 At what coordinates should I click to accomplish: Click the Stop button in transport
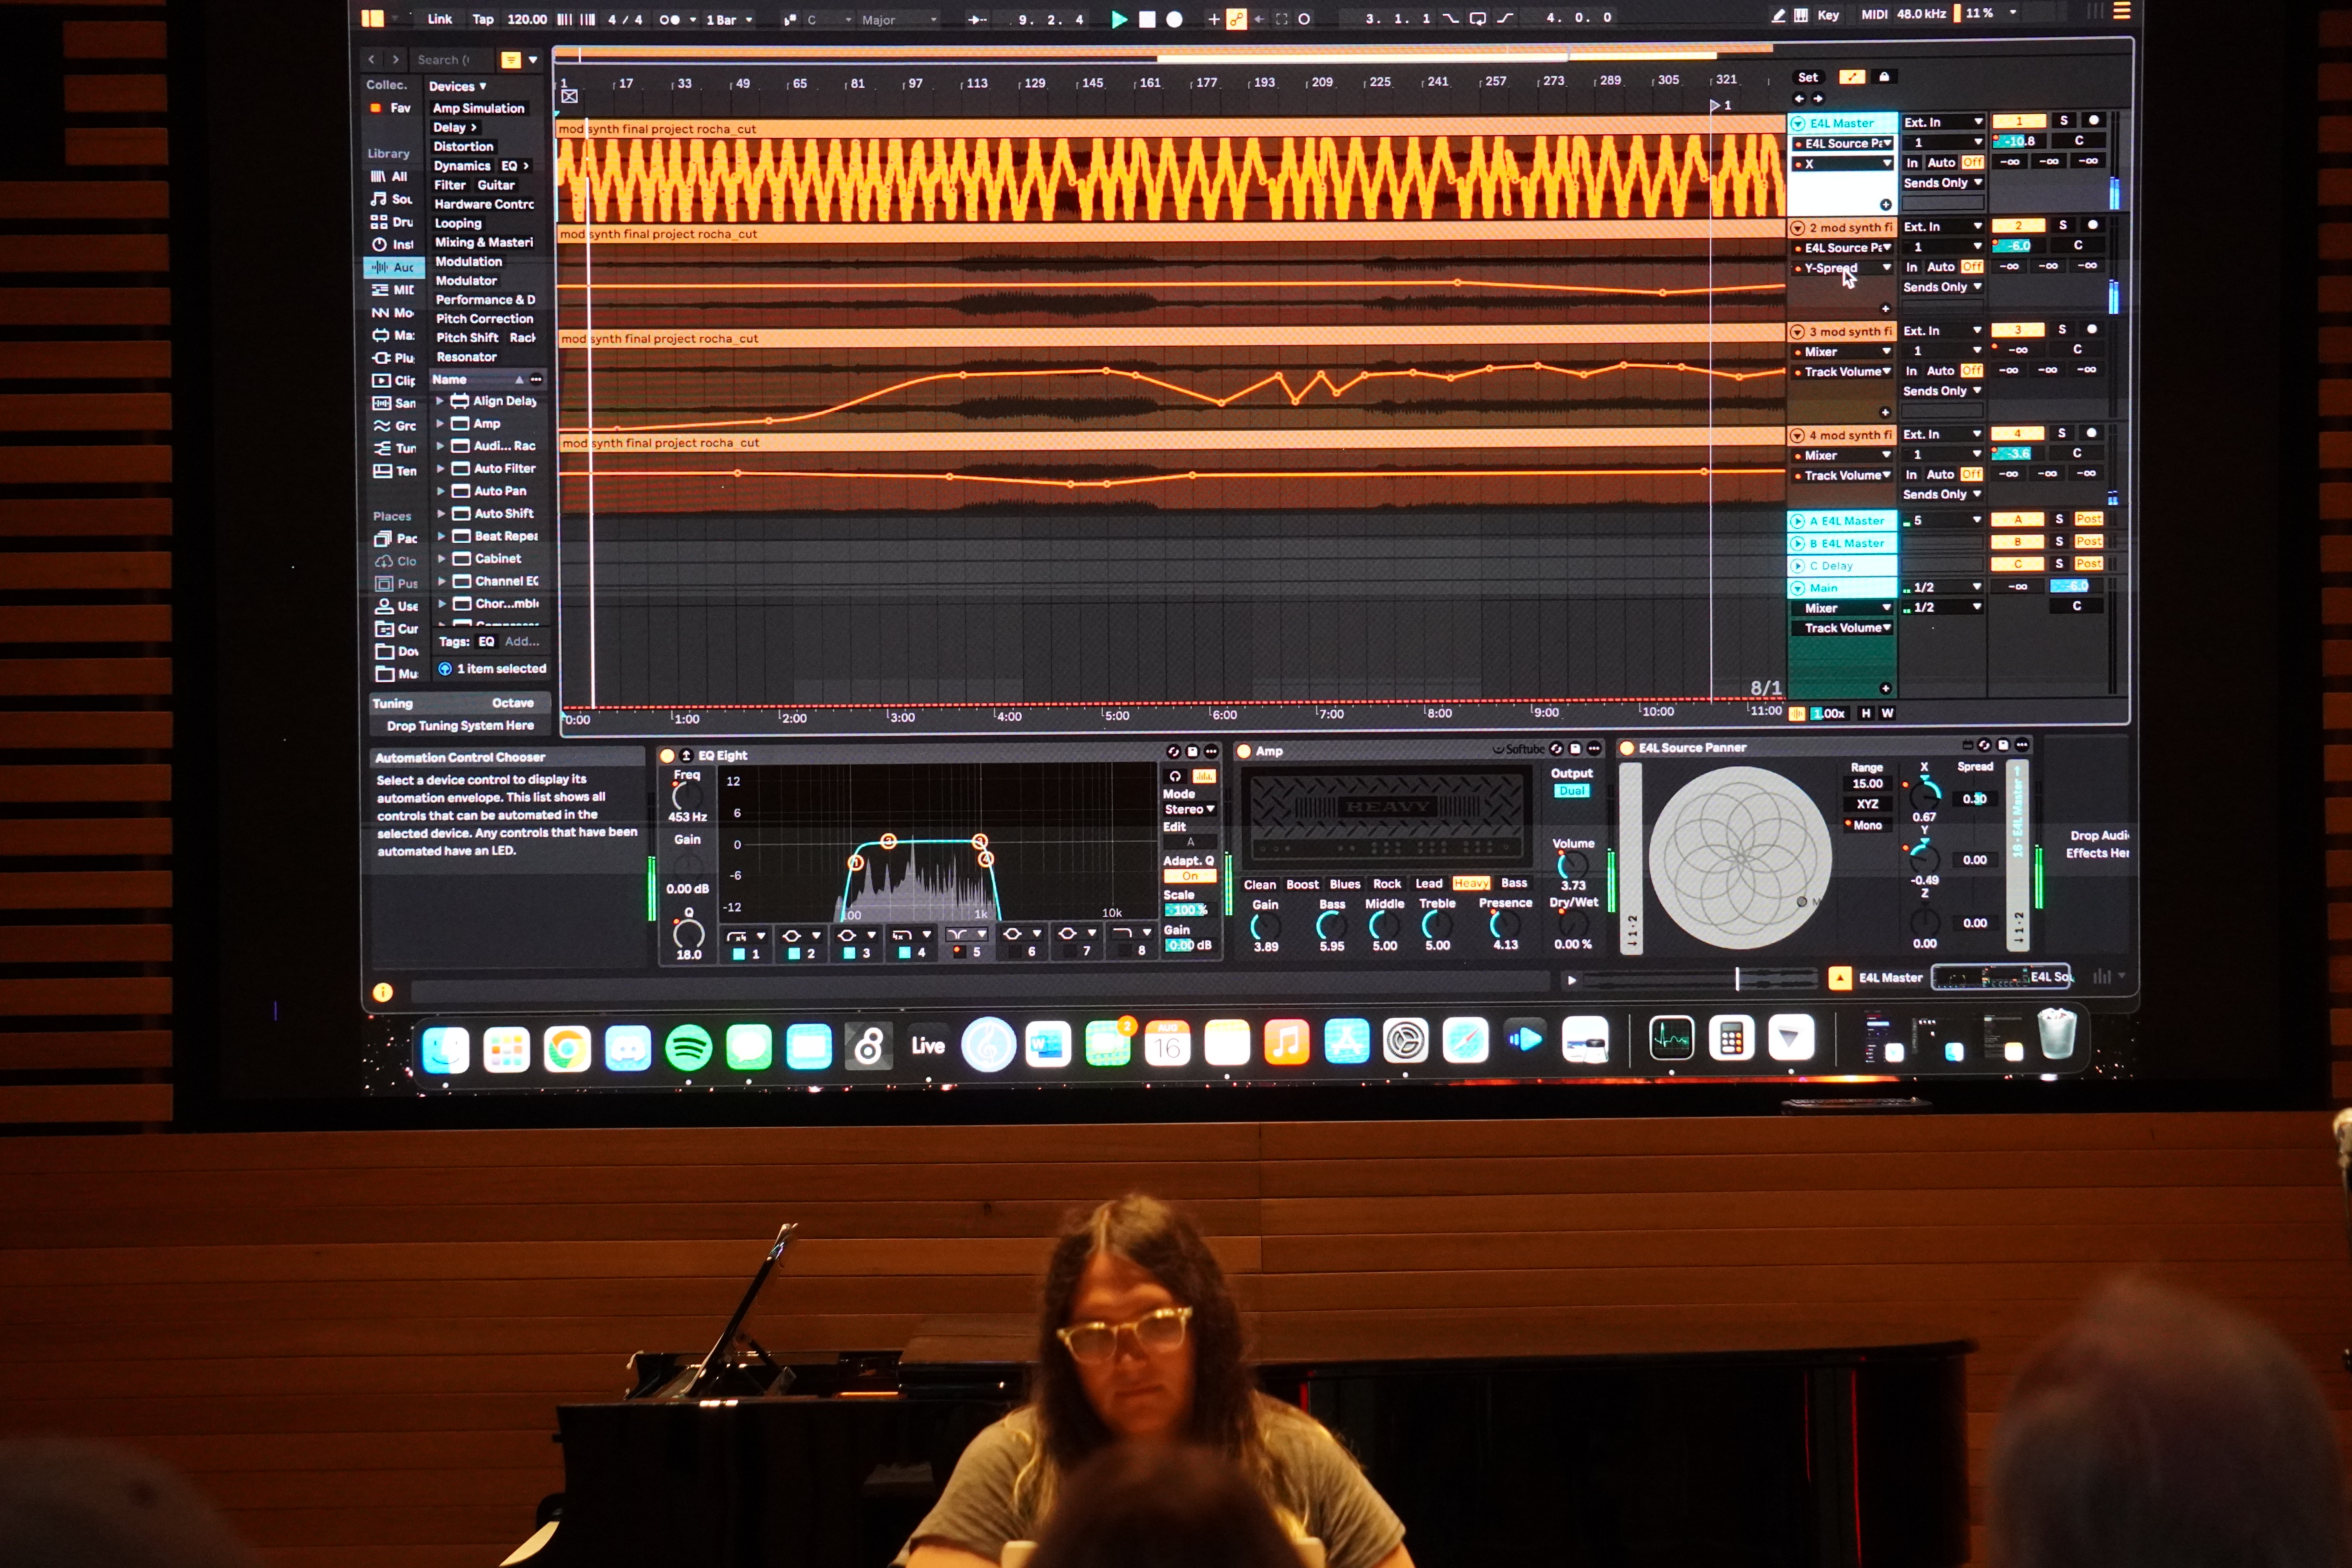pyautogui.click(x=1147, y=19)
